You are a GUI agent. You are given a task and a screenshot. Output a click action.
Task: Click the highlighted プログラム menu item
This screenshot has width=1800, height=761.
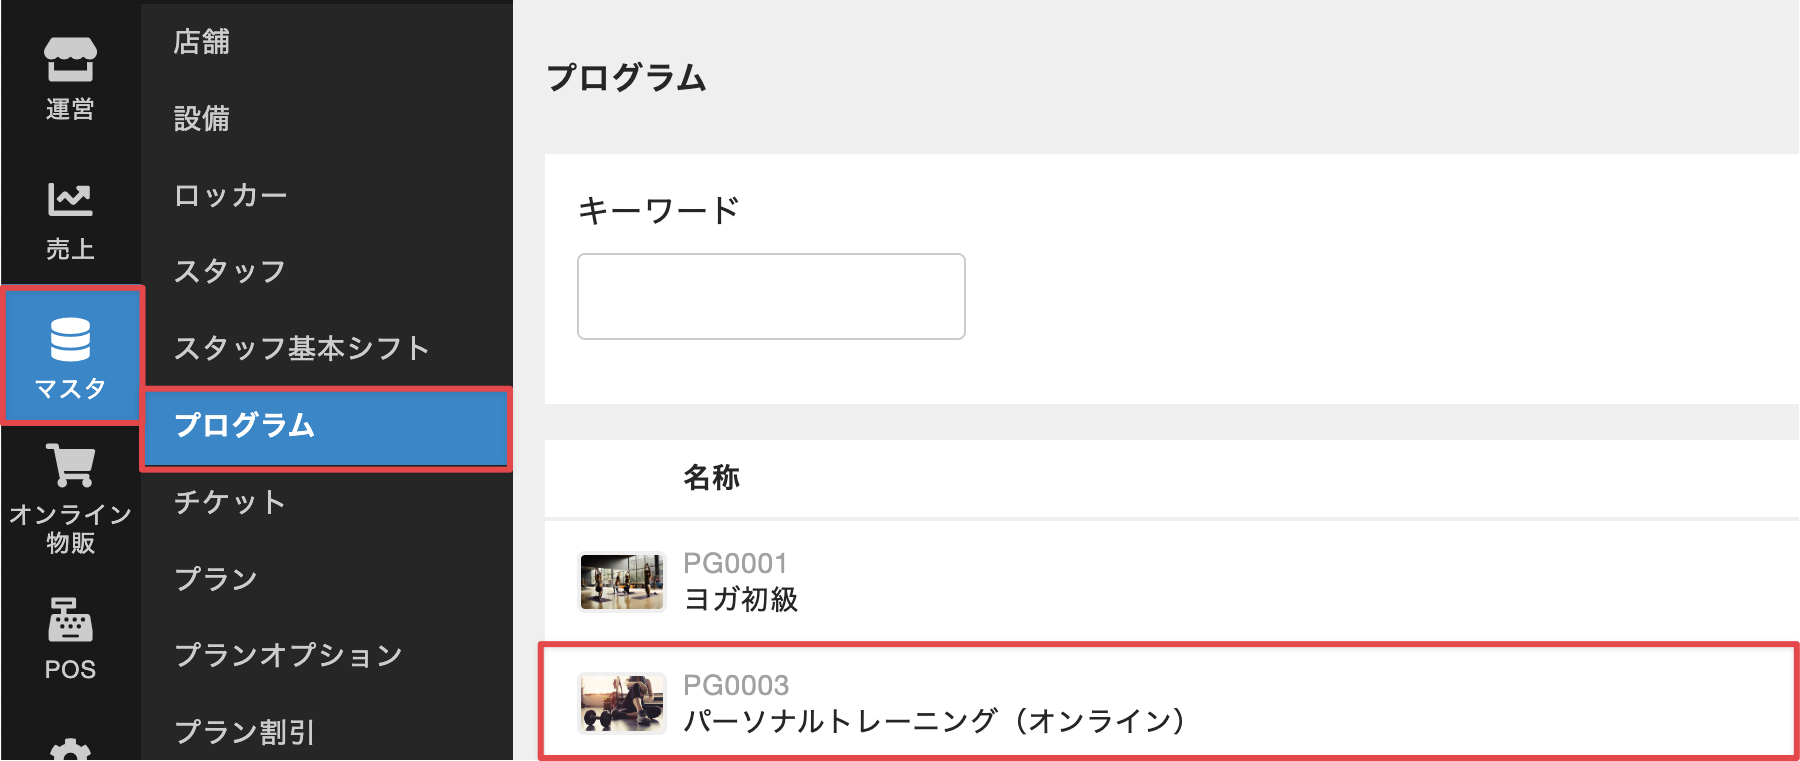245,425
